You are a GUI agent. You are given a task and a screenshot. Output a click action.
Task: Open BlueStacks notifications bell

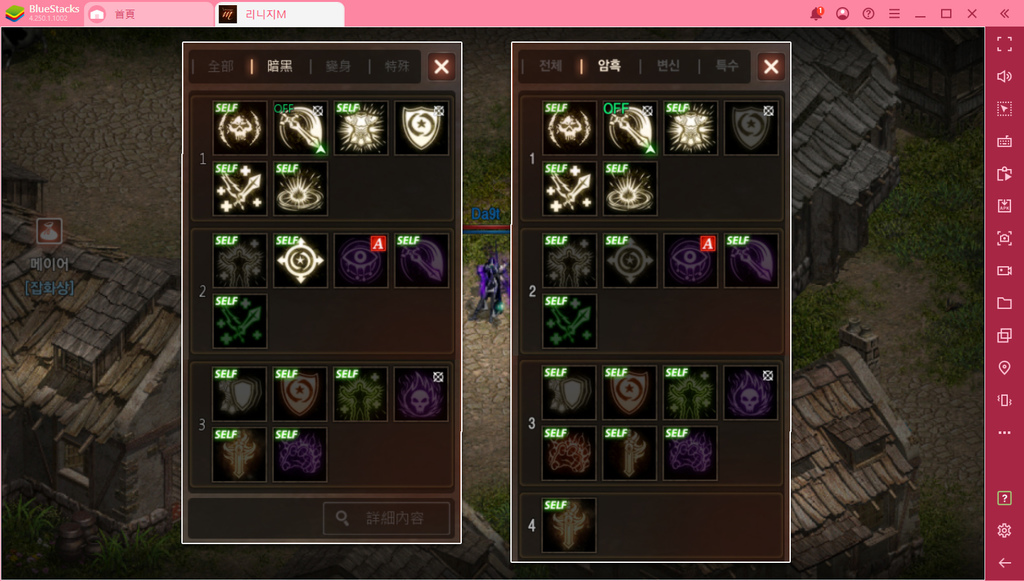[x=816, y=14]
